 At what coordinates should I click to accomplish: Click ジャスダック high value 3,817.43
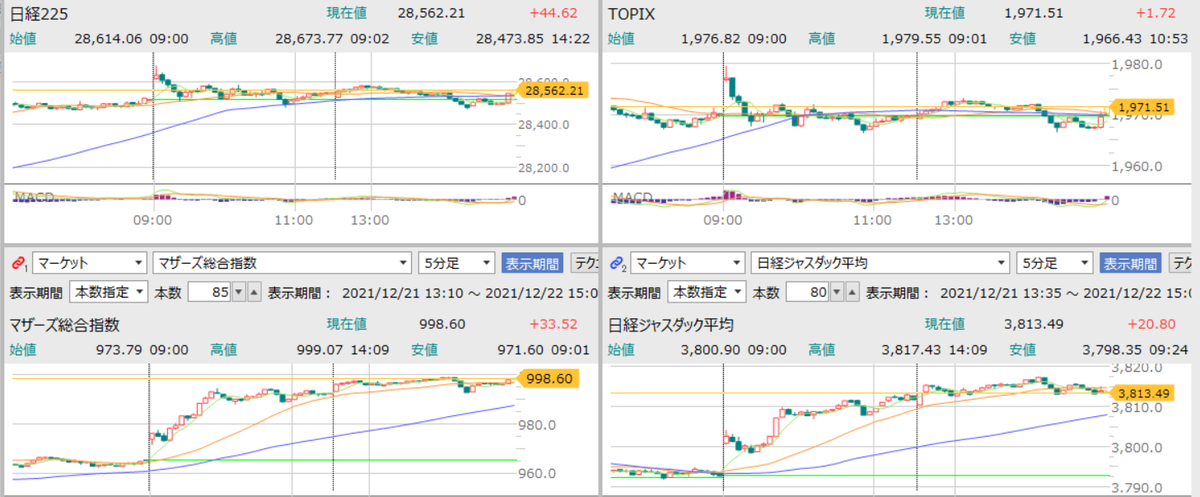pyautogui.click(x=913, y=349)
